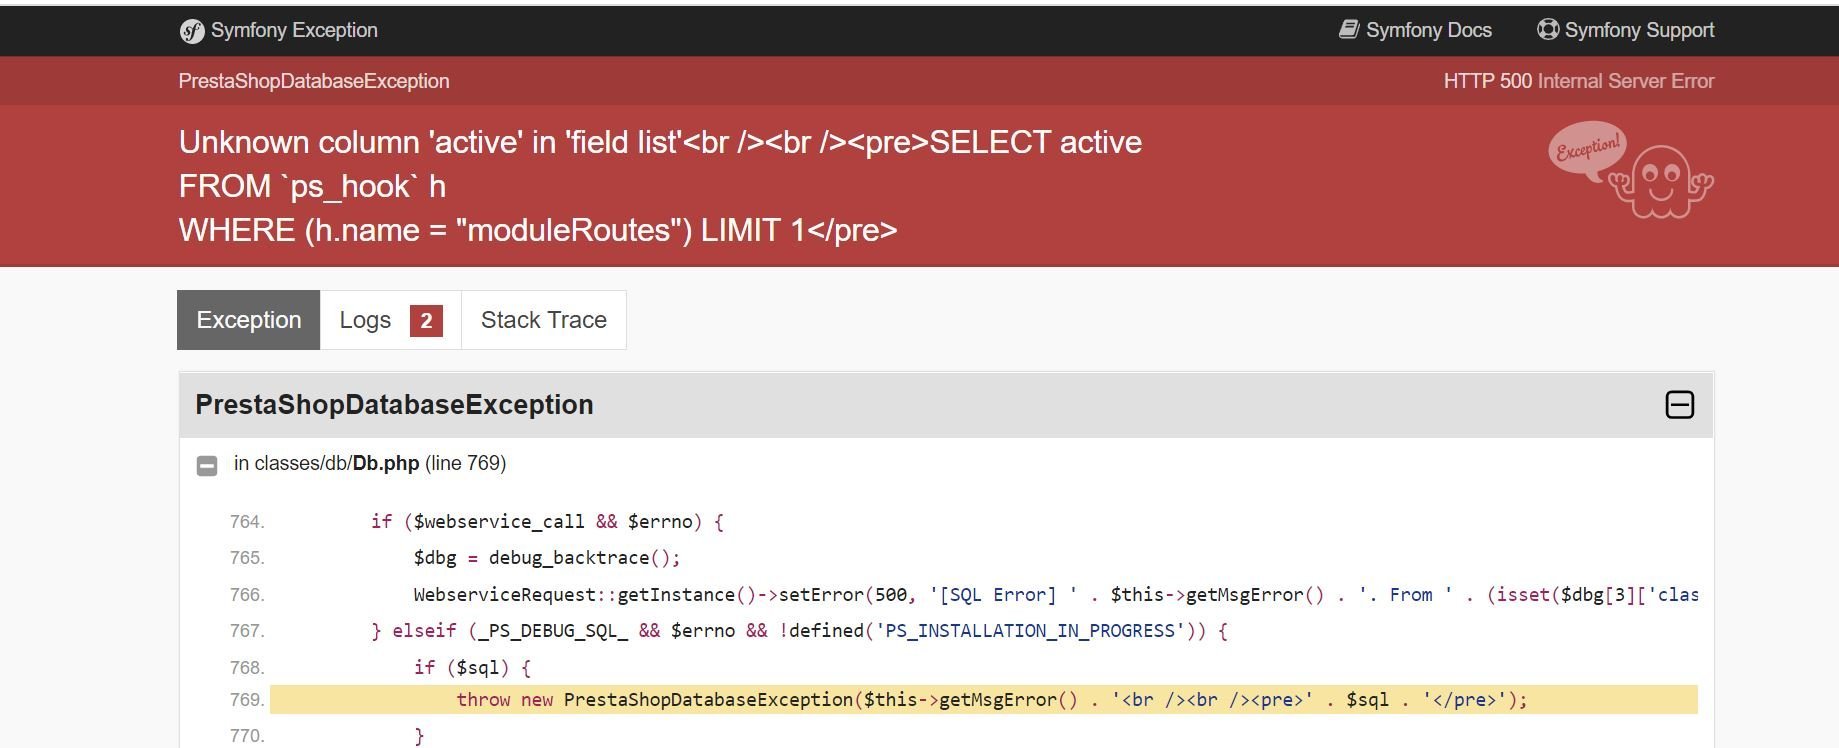Image resolution: width=1839 pixels, height=748 pixels.
Task: Click the PrestaShopDatabaseException block heading
Action: (x=394, y=404)
